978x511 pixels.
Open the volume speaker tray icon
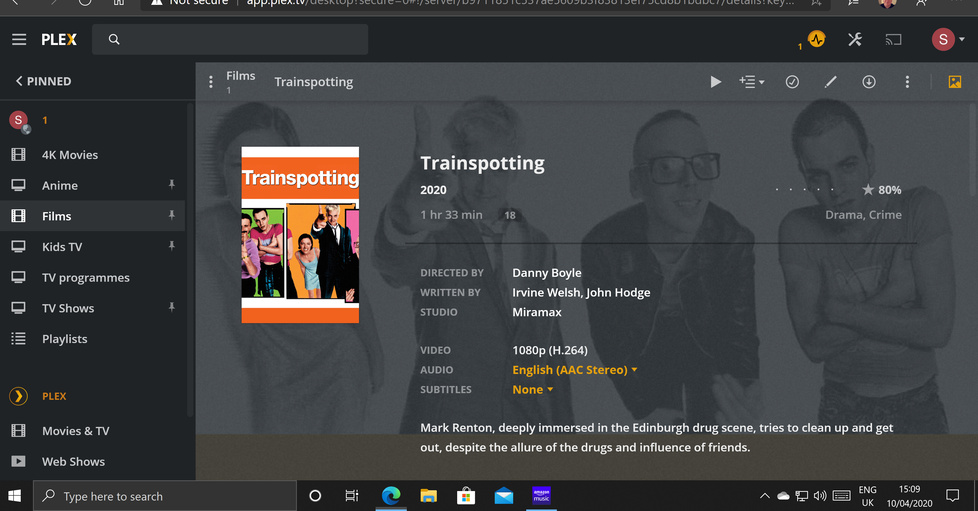pos(820,496)
